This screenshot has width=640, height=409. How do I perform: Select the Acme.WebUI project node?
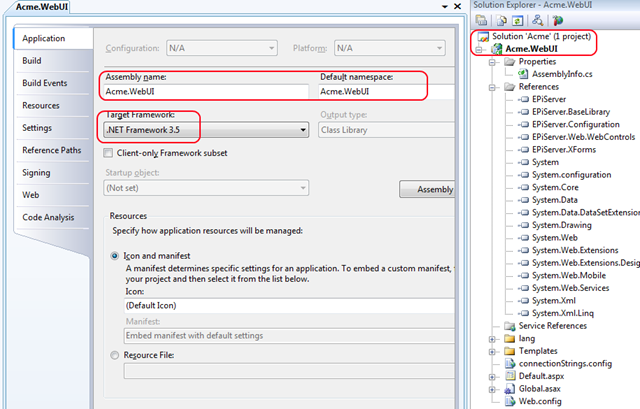point(533,48)
